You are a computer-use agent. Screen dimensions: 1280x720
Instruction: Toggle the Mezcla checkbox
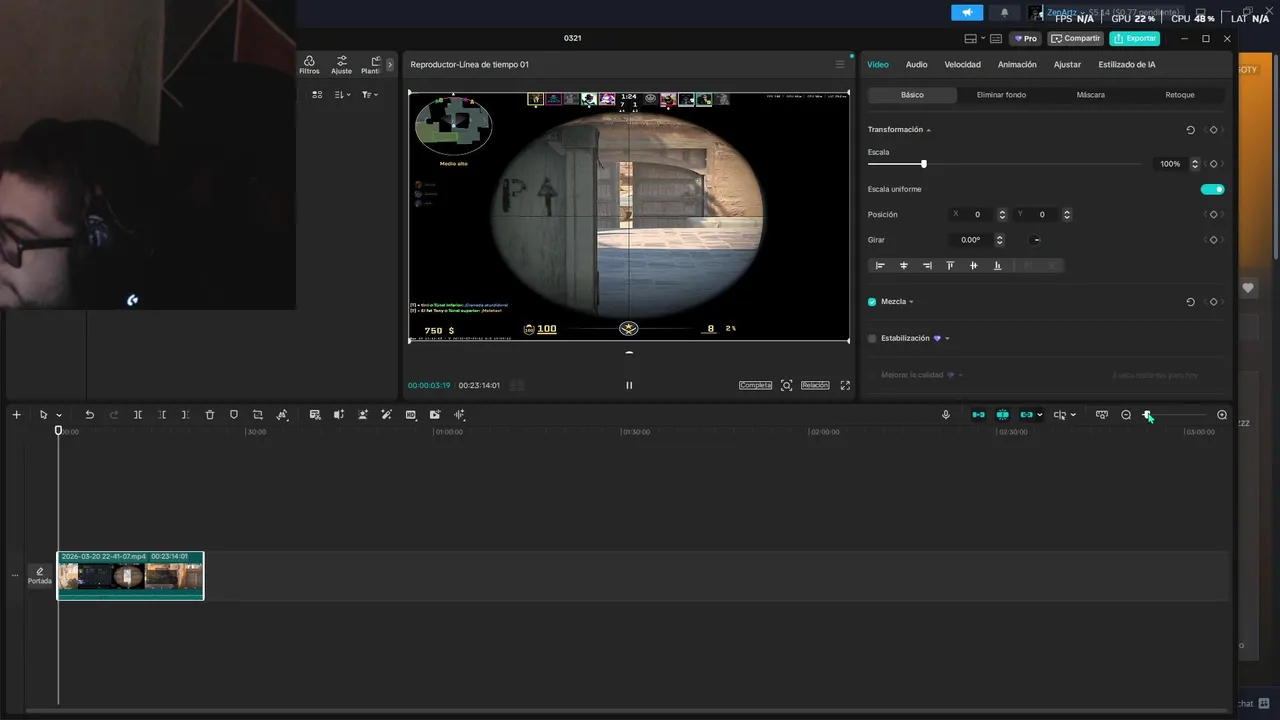(872, 302)
